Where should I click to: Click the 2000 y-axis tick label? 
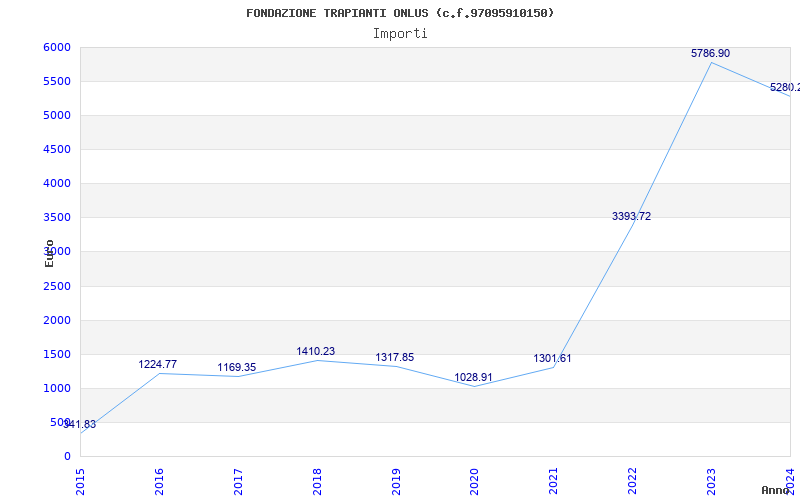[x=57, y=320]
